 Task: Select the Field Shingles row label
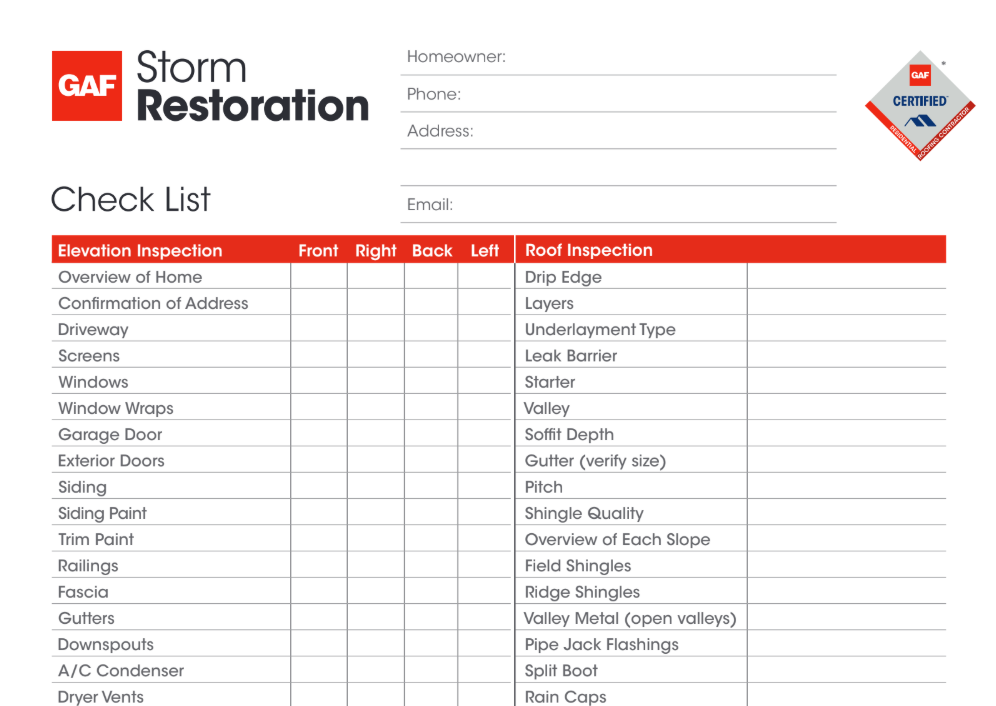pyautogui.click(x=577, y=566)
